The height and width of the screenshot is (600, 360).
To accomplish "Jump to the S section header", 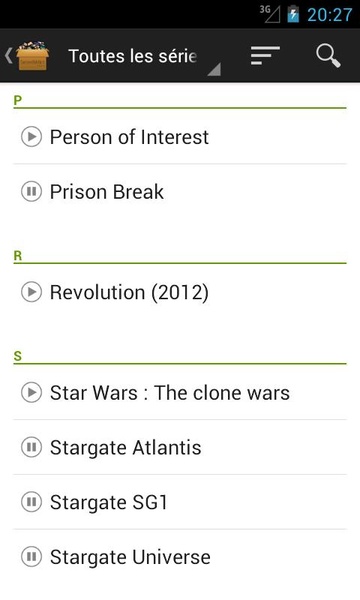I will pyautogui.click(x=180, y=357).
